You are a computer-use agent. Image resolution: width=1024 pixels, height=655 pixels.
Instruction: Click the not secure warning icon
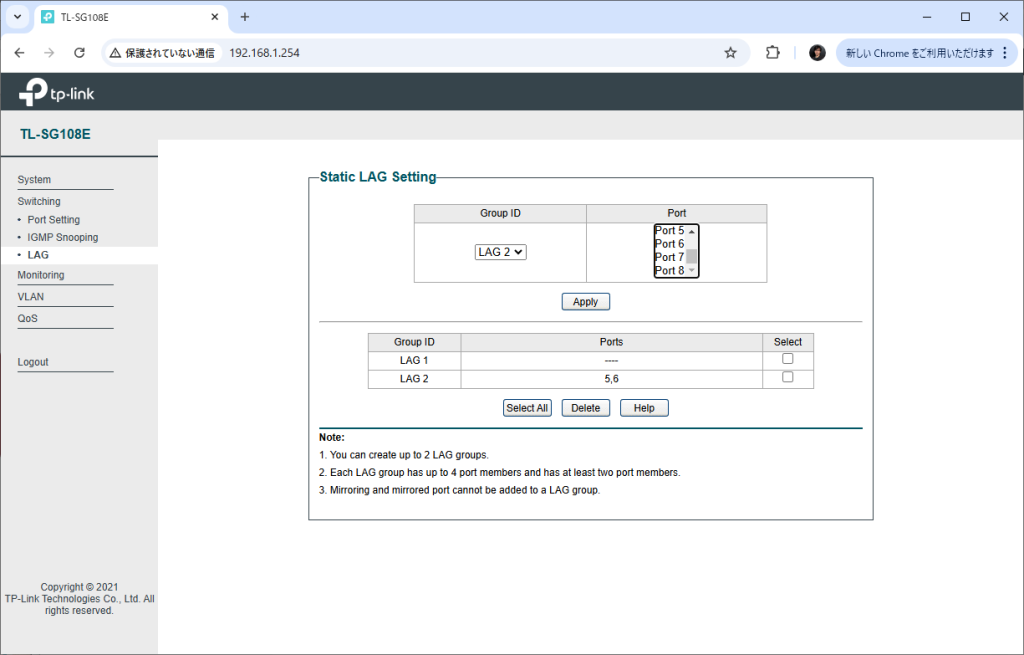pos(116,53)
